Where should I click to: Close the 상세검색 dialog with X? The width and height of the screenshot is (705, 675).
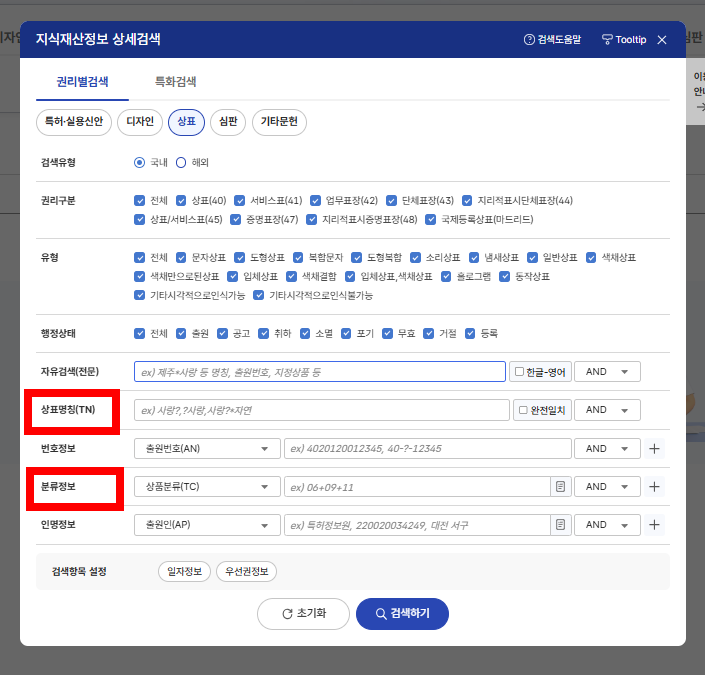(662, 40)
